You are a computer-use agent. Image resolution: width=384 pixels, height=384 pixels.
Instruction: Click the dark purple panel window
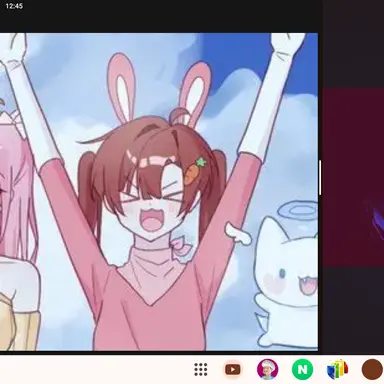tap(354, 177)
